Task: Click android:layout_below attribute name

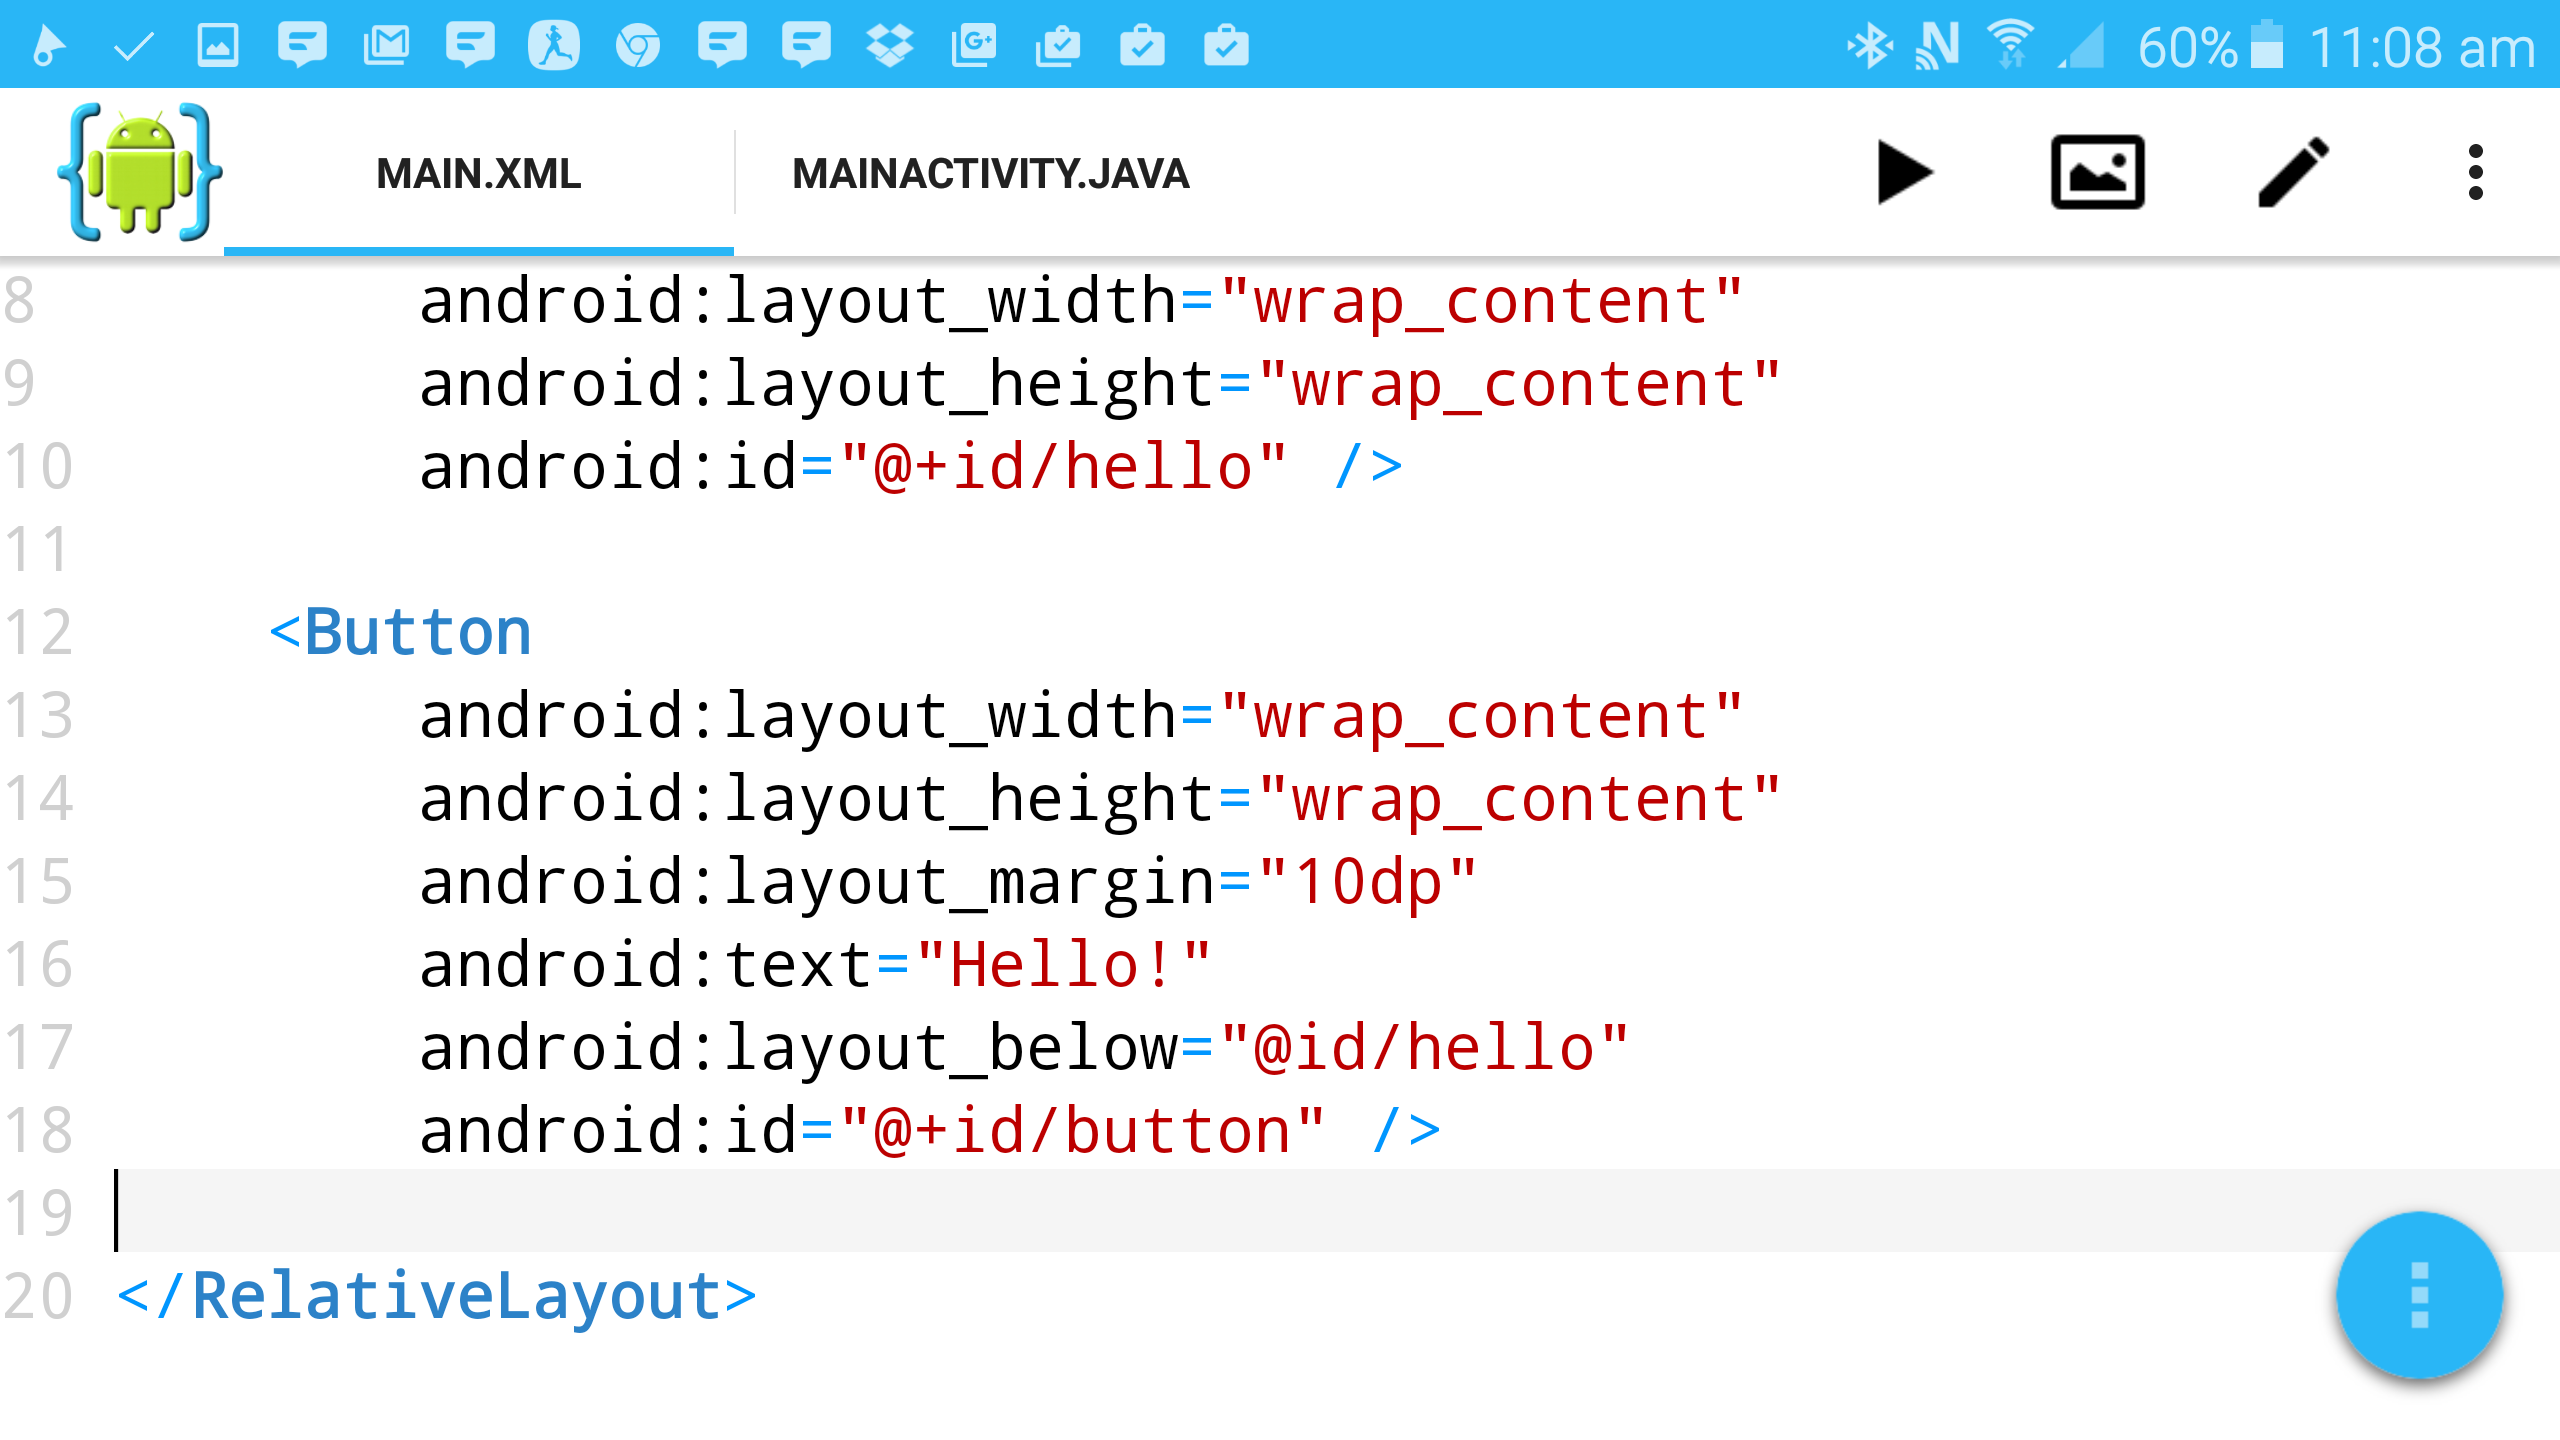Action: pyautogui.click(x=798, y=1047)
